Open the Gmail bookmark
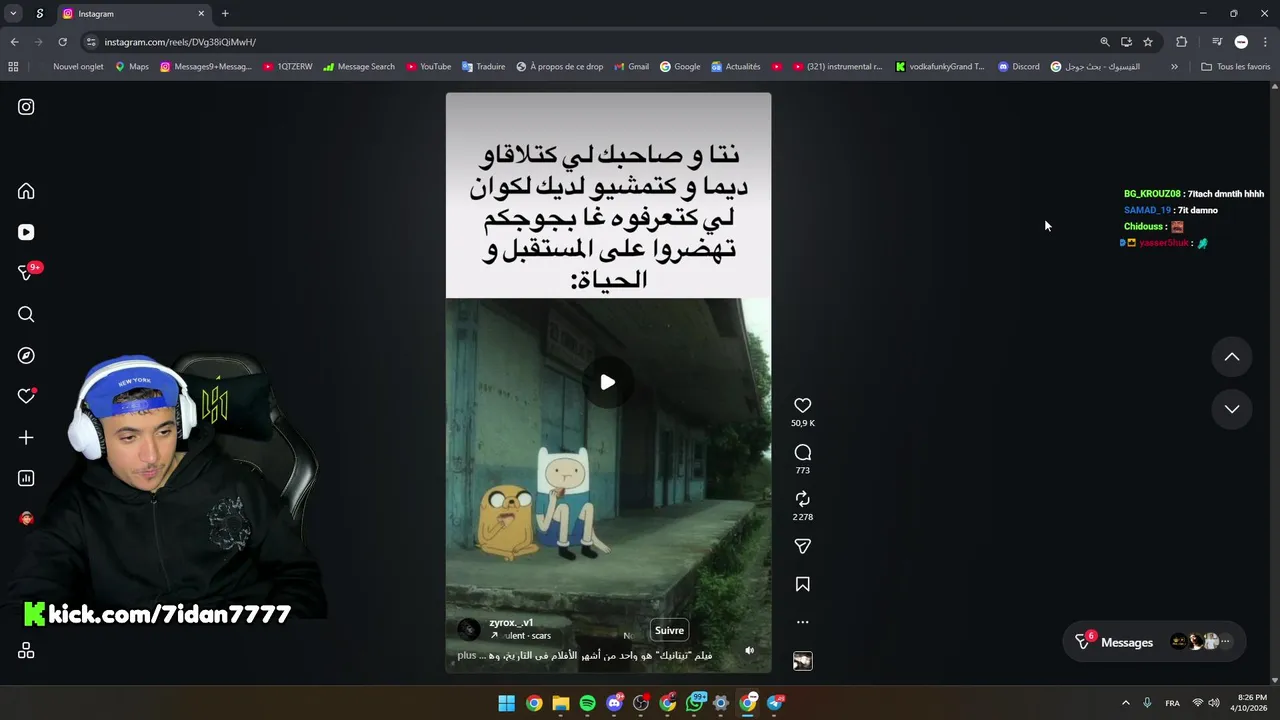Screen dimensions: 1280x720 click(631, 67)
